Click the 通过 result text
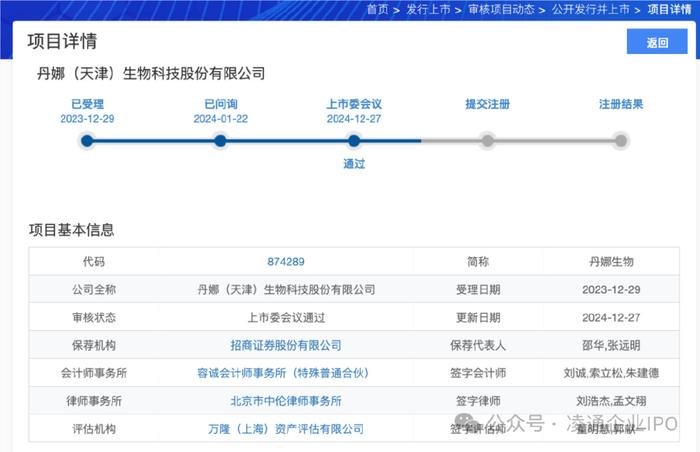Viewport: 700px width, 452px height. coord(354,164)
